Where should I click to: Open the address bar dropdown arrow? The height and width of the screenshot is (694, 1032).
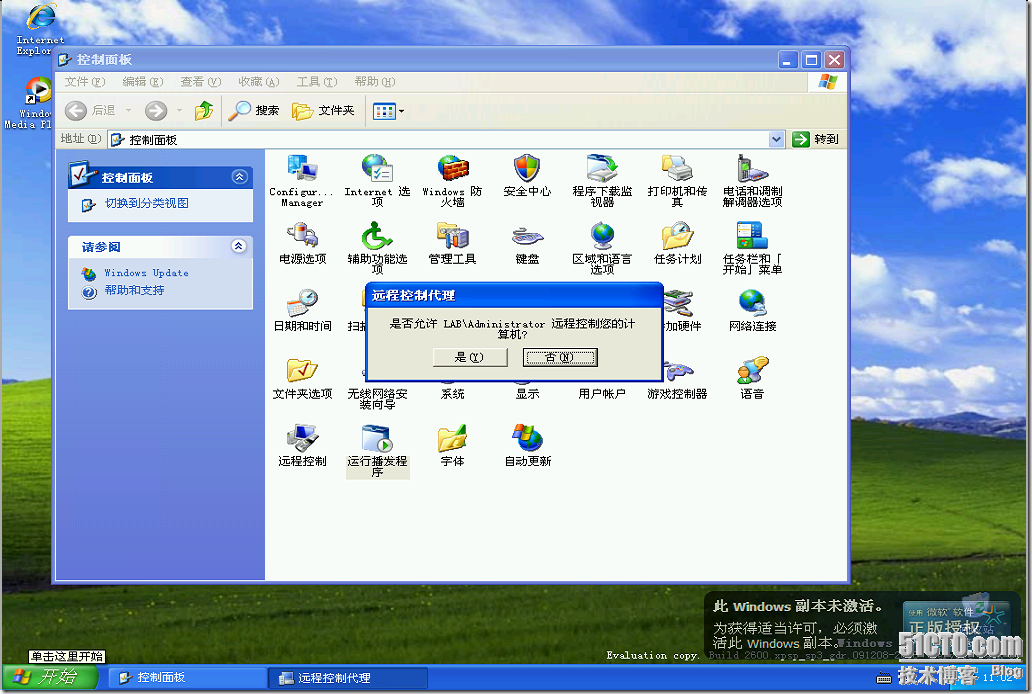777,139
